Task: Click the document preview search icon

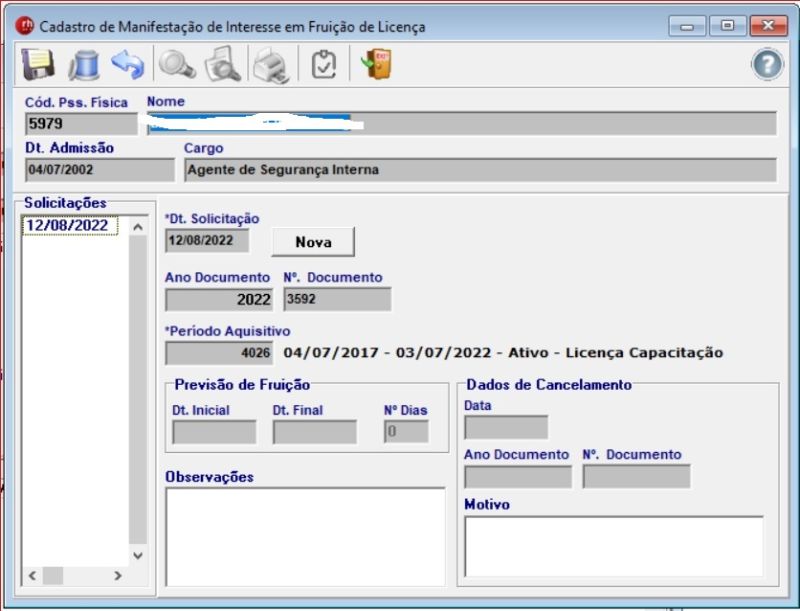Action: coord(222,65)
